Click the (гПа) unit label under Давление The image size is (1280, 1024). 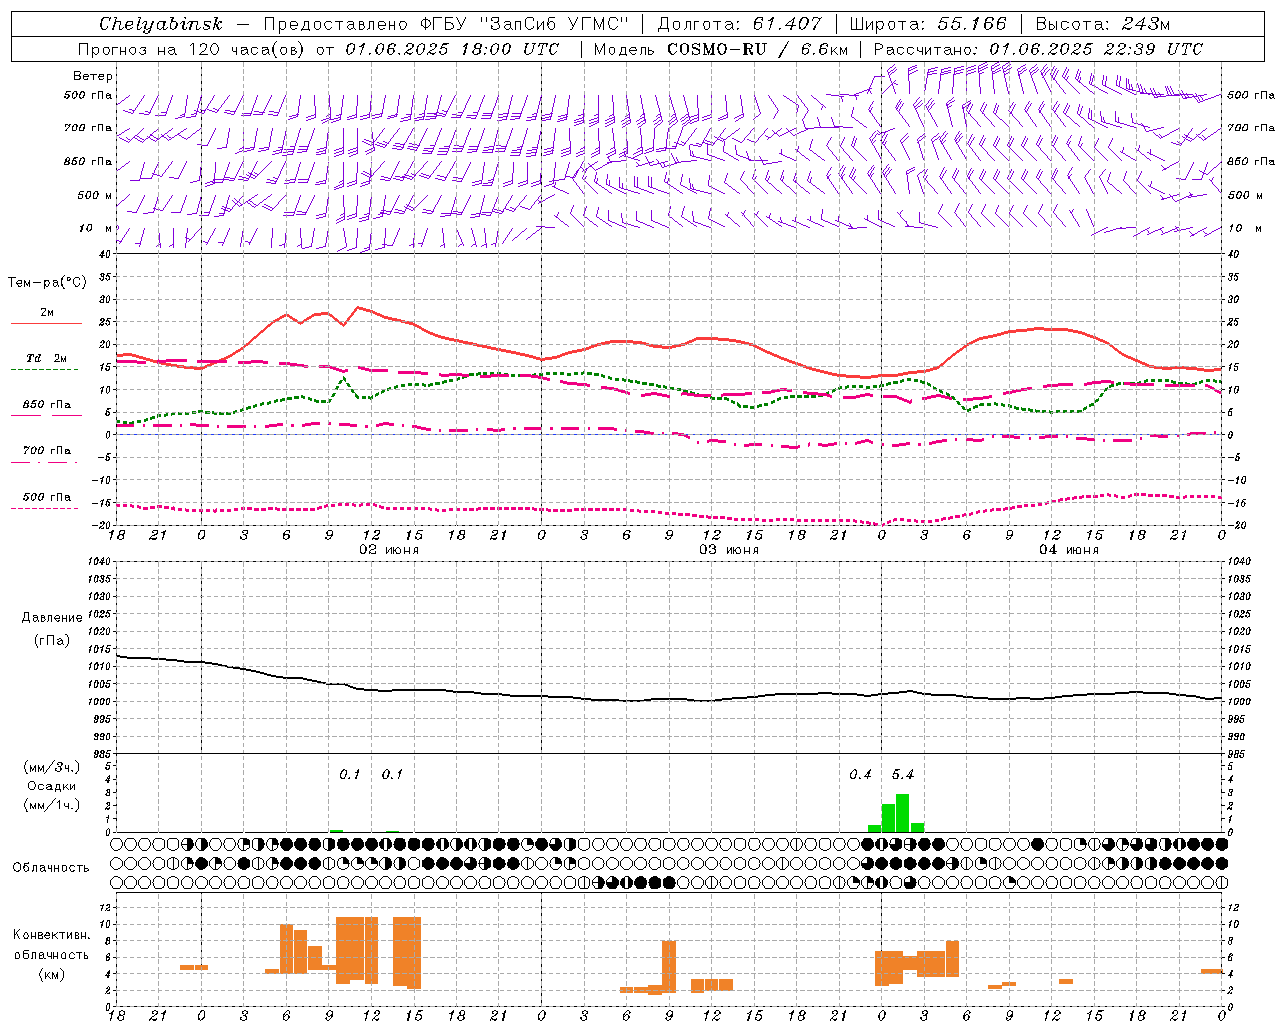[52, 641]
